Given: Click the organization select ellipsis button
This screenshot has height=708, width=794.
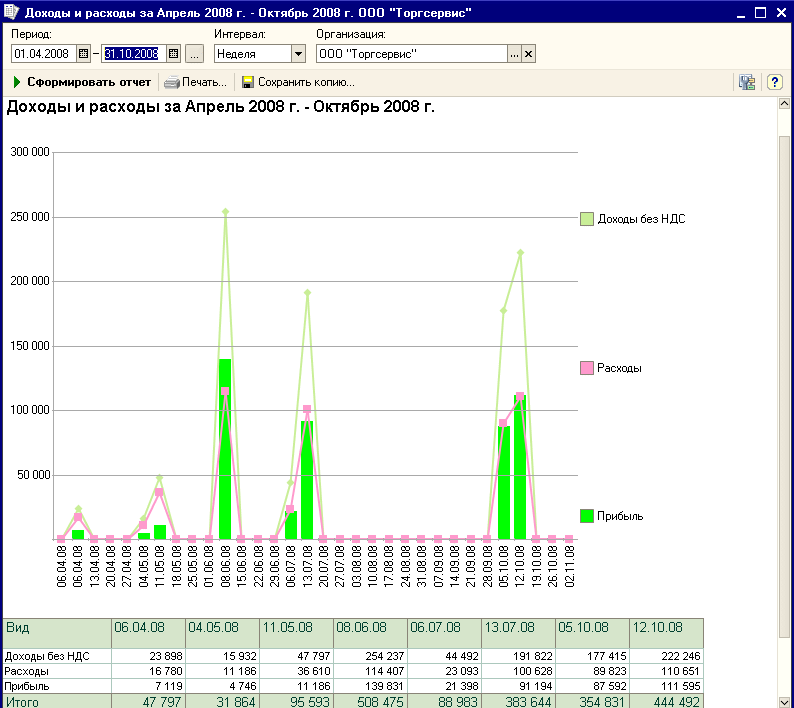Looking at the screenshot, I should point(514,54).
